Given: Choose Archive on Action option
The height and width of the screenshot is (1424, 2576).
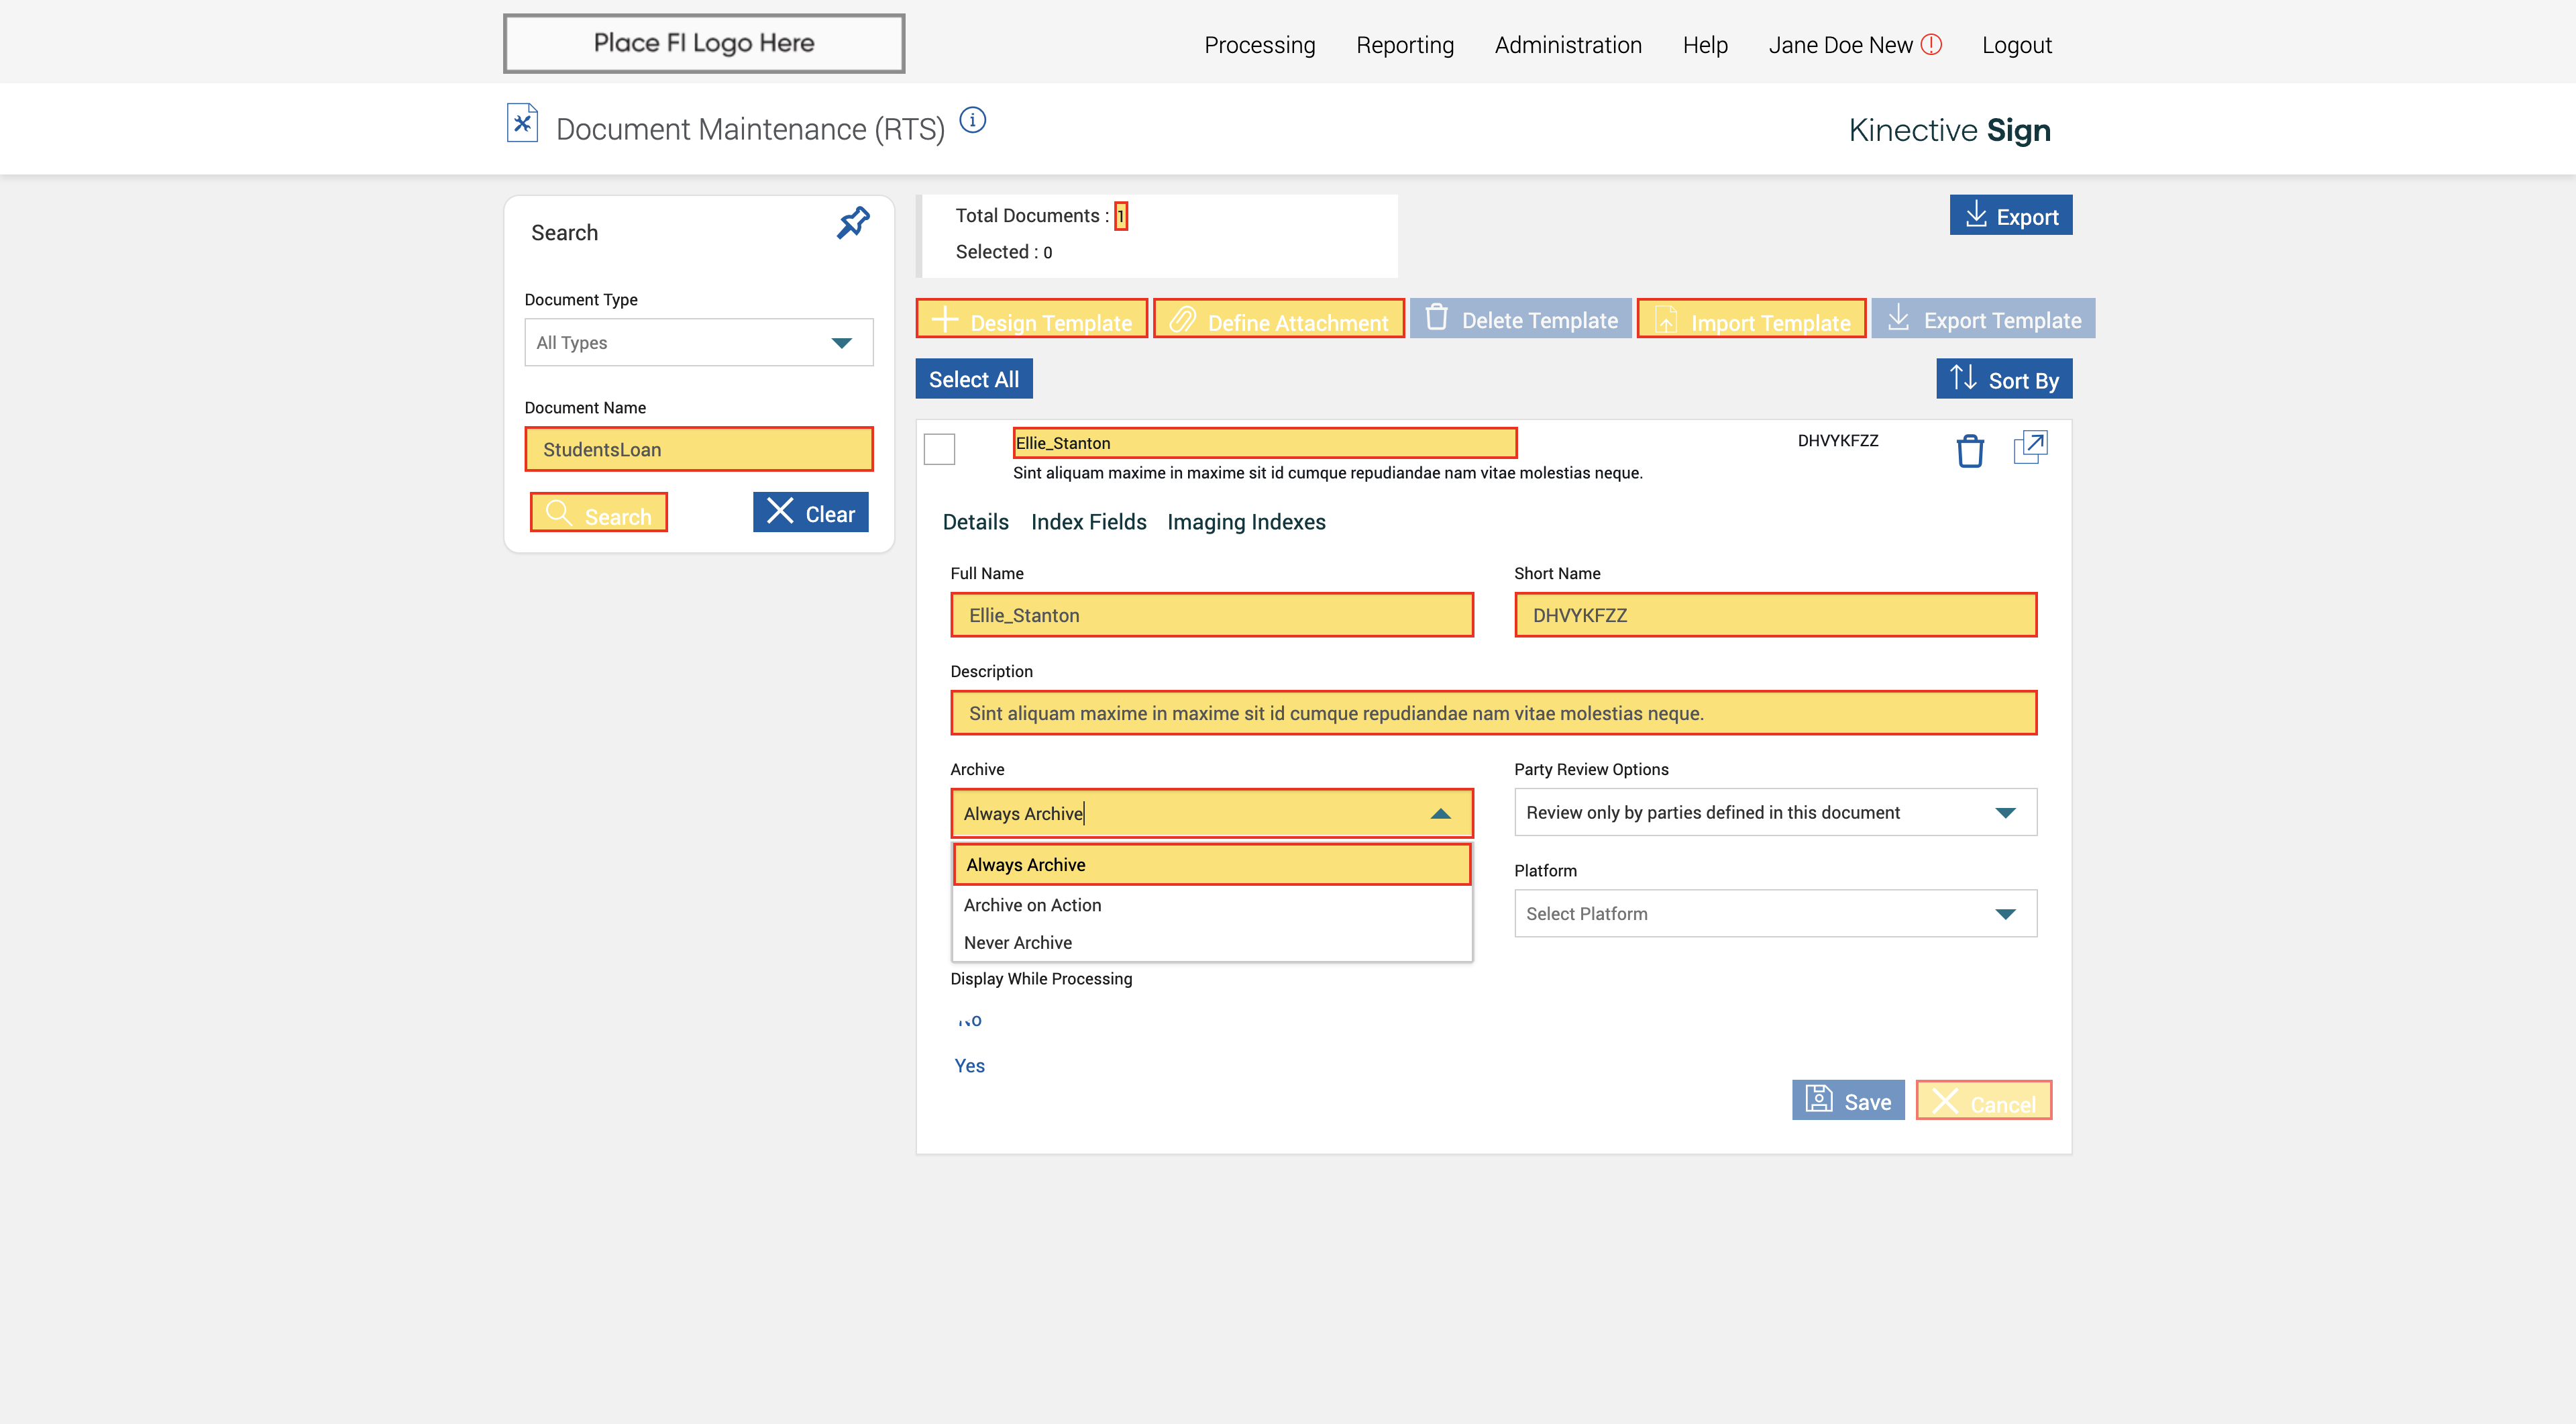Looking at the screenshot, I should pyautogui.click(x=1032, y=905).
